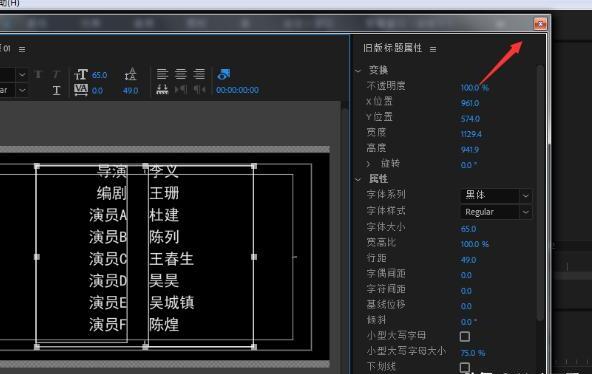Click 宽高比 value 100.0 %
592x374 pixels.
pyautogui.click(x=474, y=244)
